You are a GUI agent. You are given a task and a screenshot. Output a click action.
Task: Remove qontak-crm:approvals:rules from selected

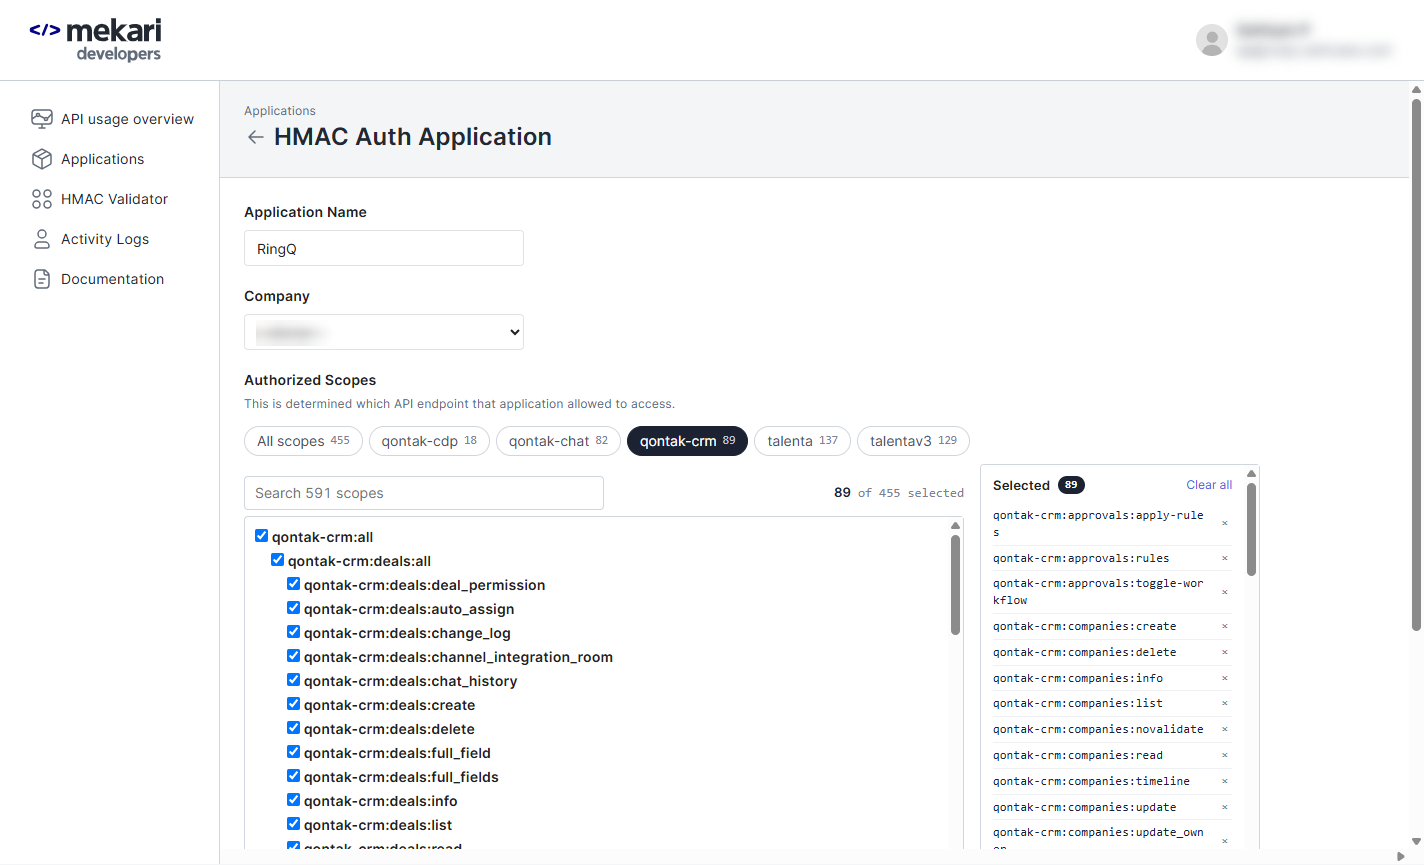(1225, 558)
